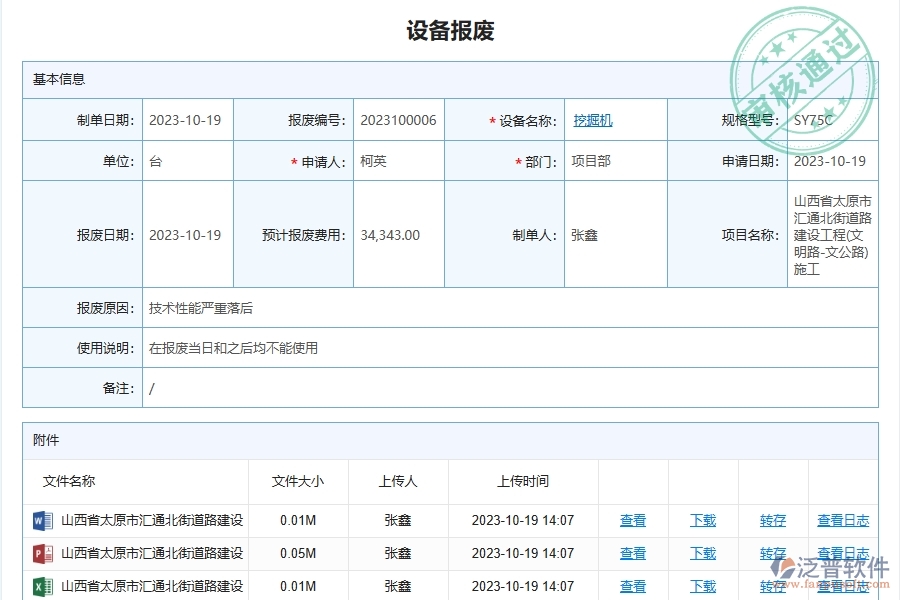Screen dimensions: 900x600
Task: Click 查看 on the first attachment row
Action: (634, 520)
